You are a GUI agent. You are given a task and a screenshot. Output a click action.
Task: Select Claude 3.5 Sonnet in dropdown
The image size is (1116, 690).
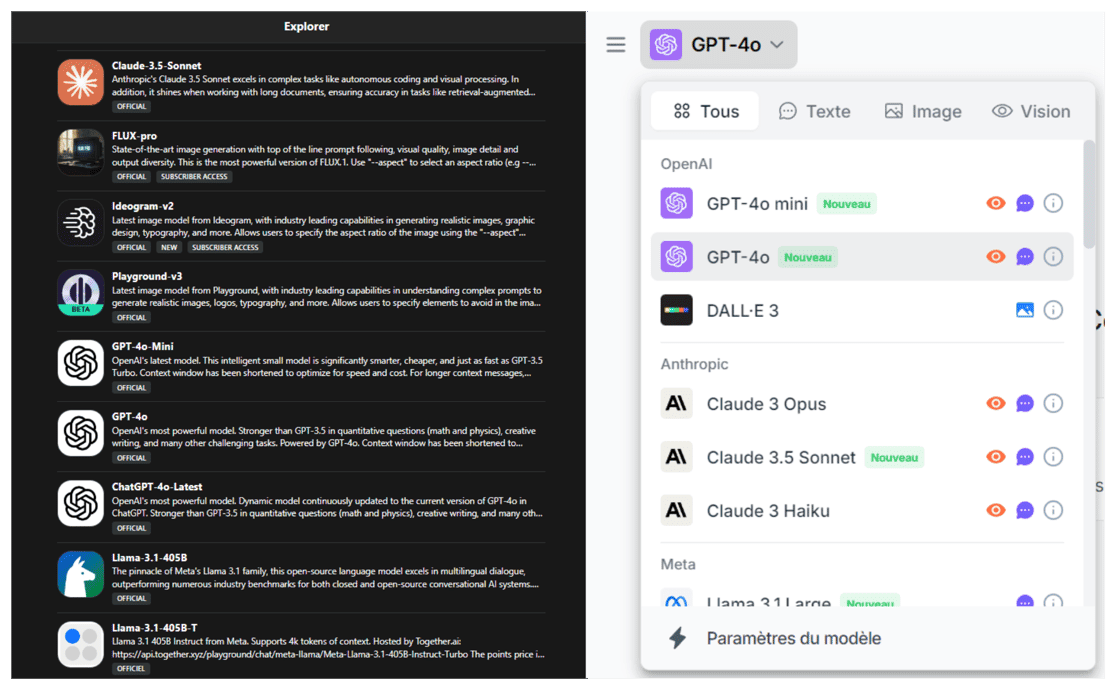coord(862,457)
